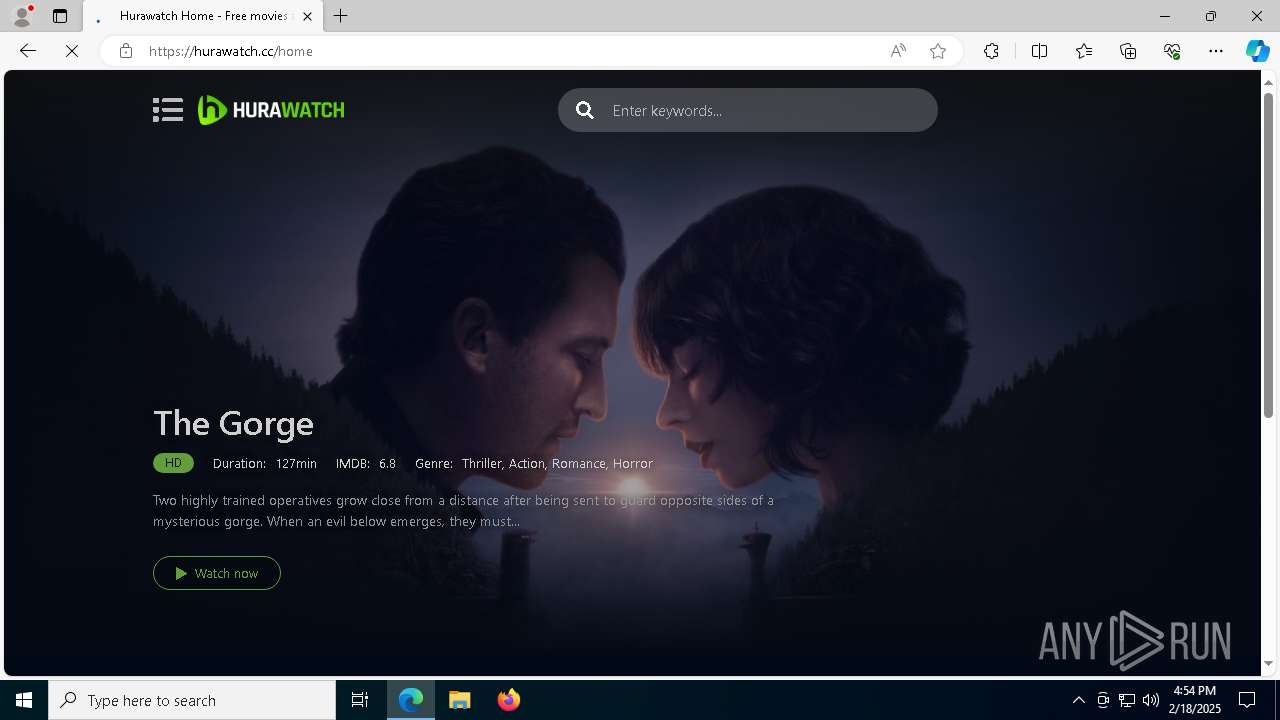Viewport: 1280px width, 720px height.
Task: Click the search magnifier icon
Action: 585,110
